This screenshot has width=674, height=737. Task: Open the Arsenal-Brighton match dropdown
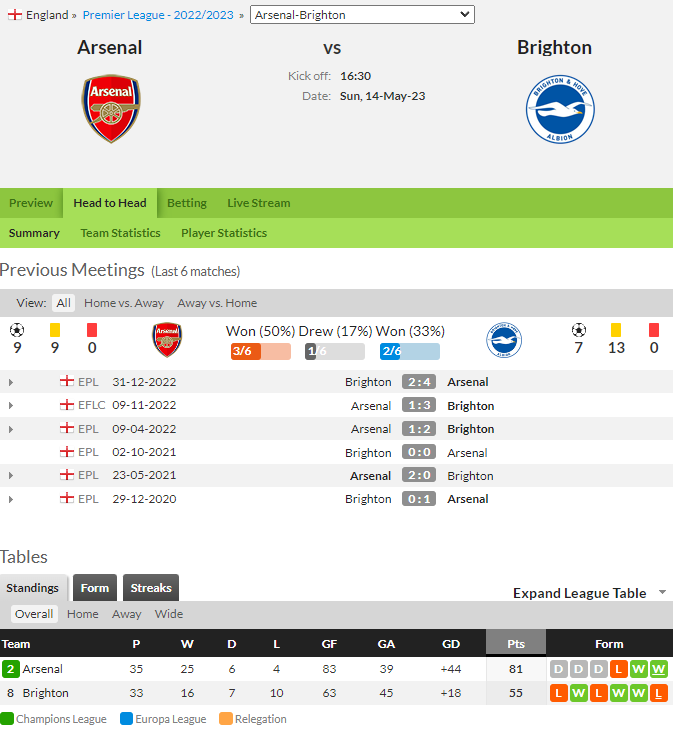[x=362, y=15]
